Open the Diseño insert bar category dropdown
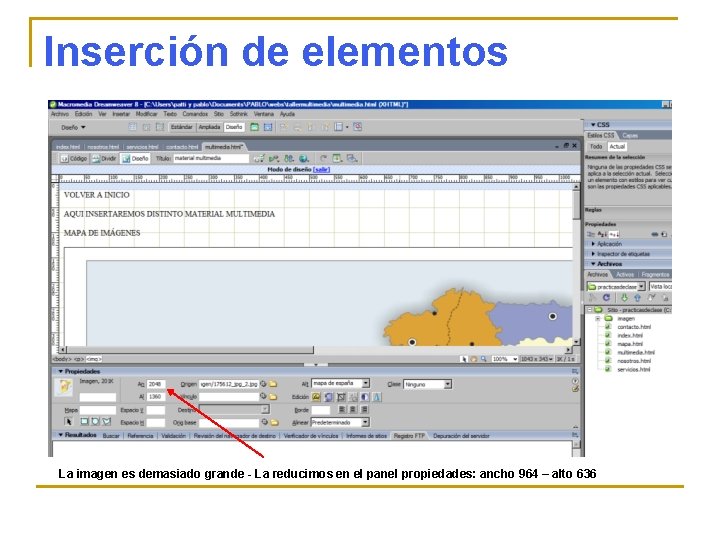 [73, 128]
